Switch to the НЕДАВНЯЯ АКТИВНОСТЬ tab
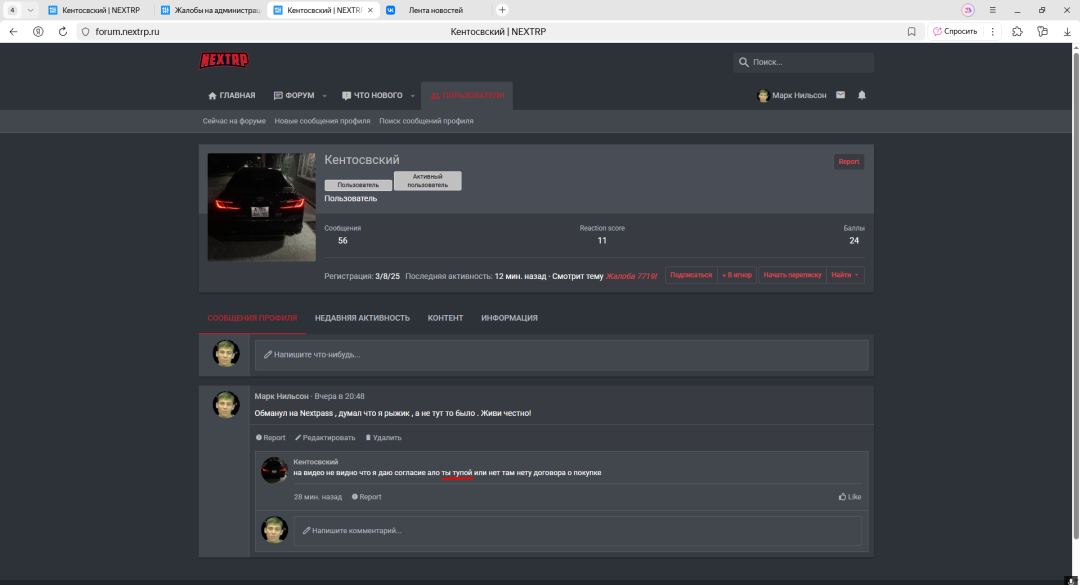The height and width of the screenshot is (585, 1080). click(x=362, y=318)
